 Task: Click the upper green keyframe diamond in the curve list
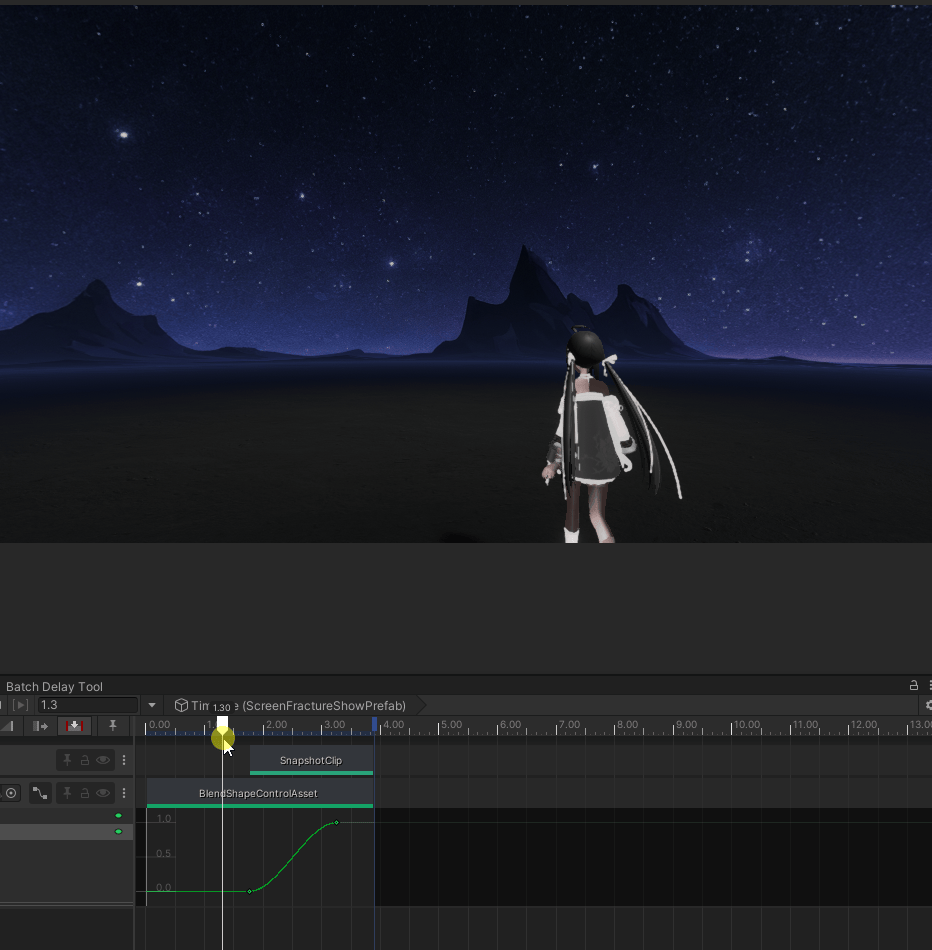(x=119, y=815)
